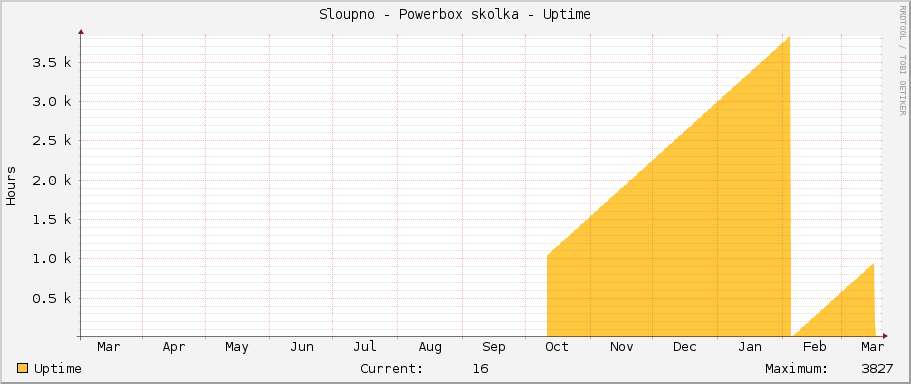
Task: Click the 'Sep' x-axis month label
Action: click(x=494, y=347)
